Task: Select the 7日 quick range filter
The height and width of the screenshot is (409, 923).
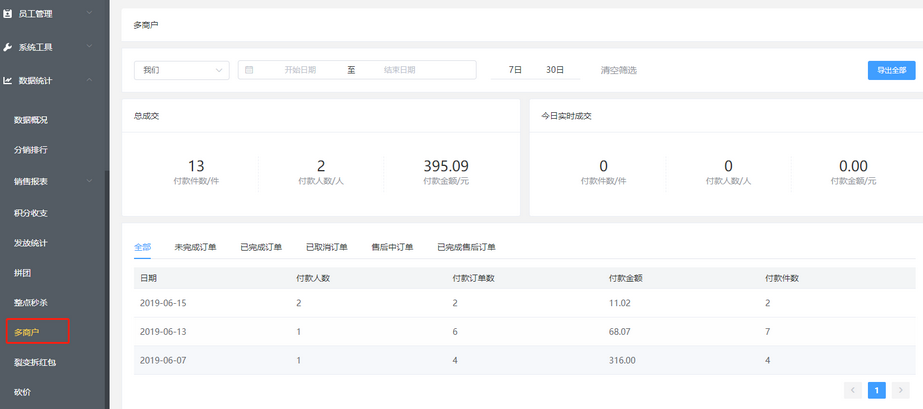Action: click(x=515, y=70)
